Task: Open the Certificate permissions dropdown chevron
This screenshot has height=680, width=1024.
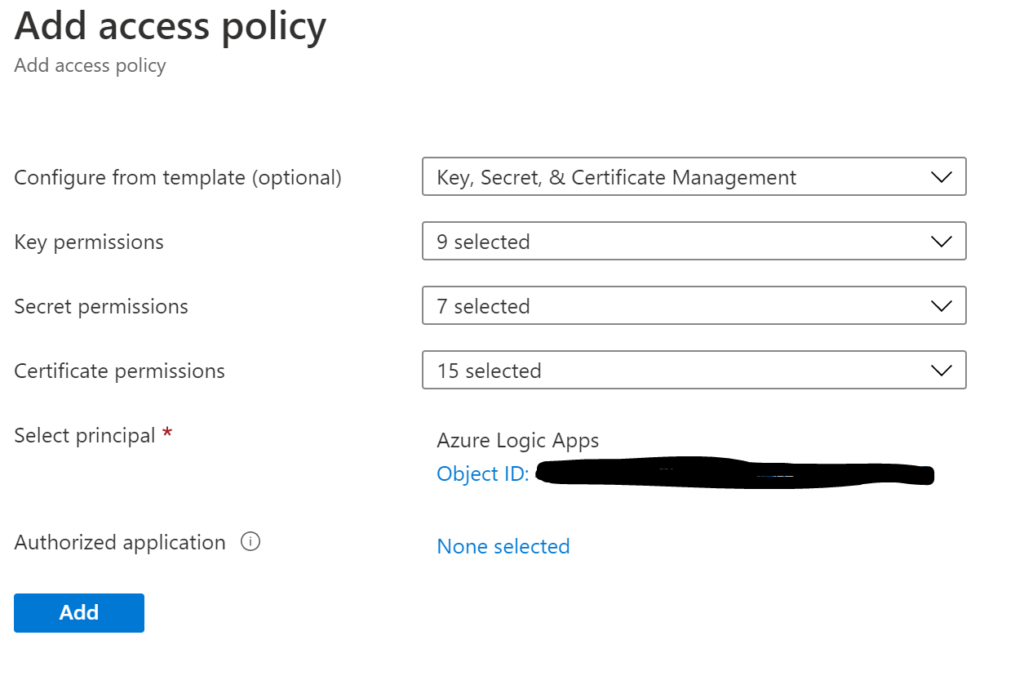Action: tap(940, 371)
